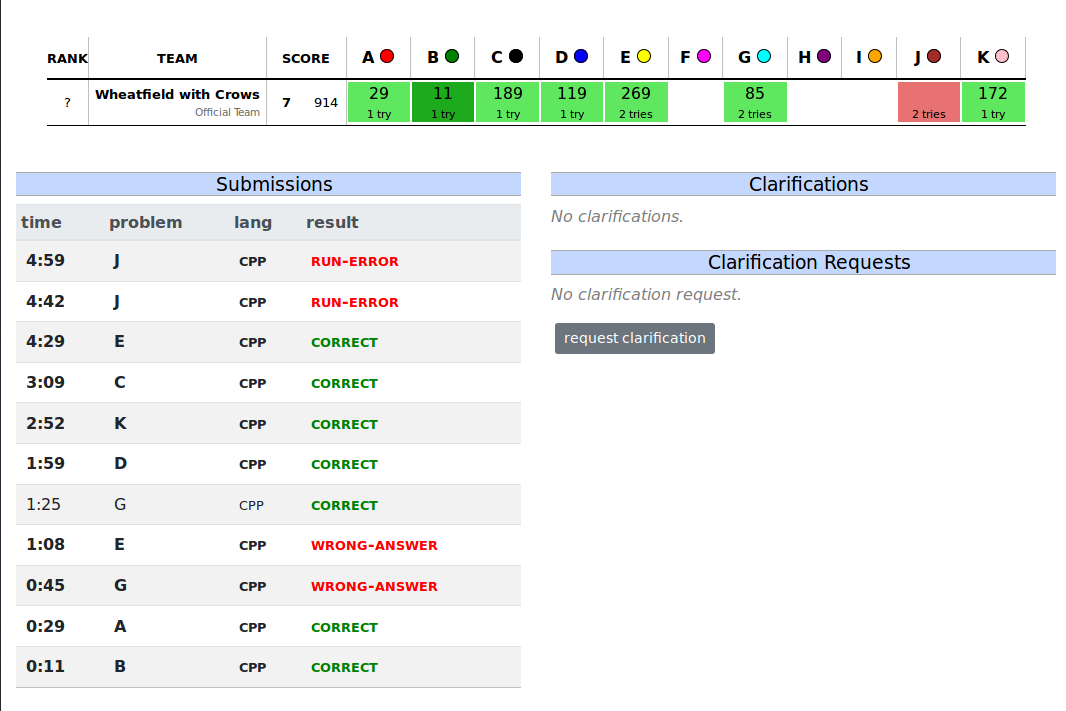
Task: Click the magenta balloon for problem F
Action: pyautogui.click(x=704, y=57)
